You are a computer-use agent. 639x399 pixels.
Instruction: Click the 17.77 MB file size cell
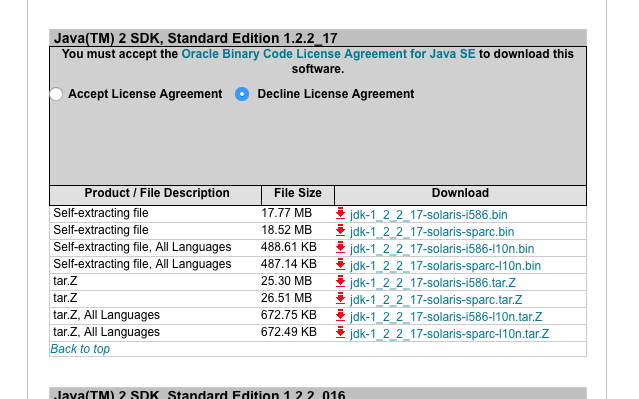286,213
